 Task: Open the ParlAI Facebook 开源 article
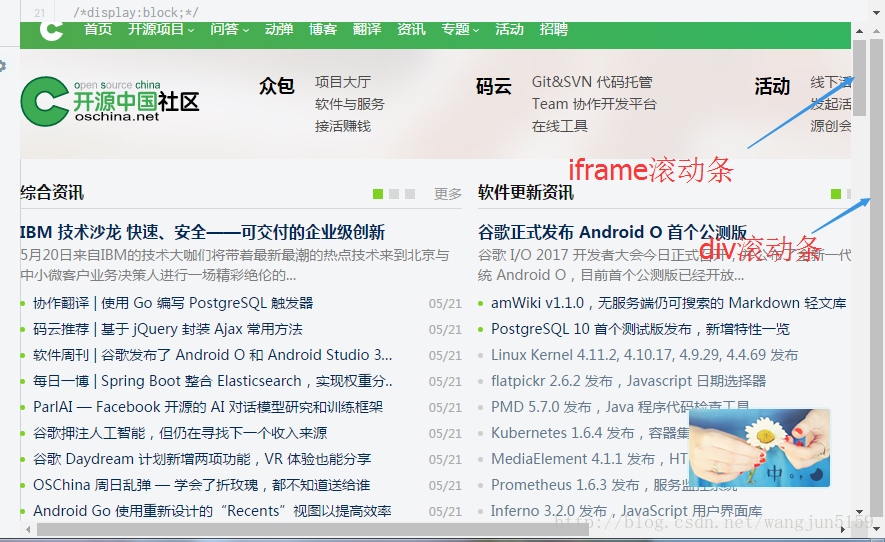click(208, 407)
